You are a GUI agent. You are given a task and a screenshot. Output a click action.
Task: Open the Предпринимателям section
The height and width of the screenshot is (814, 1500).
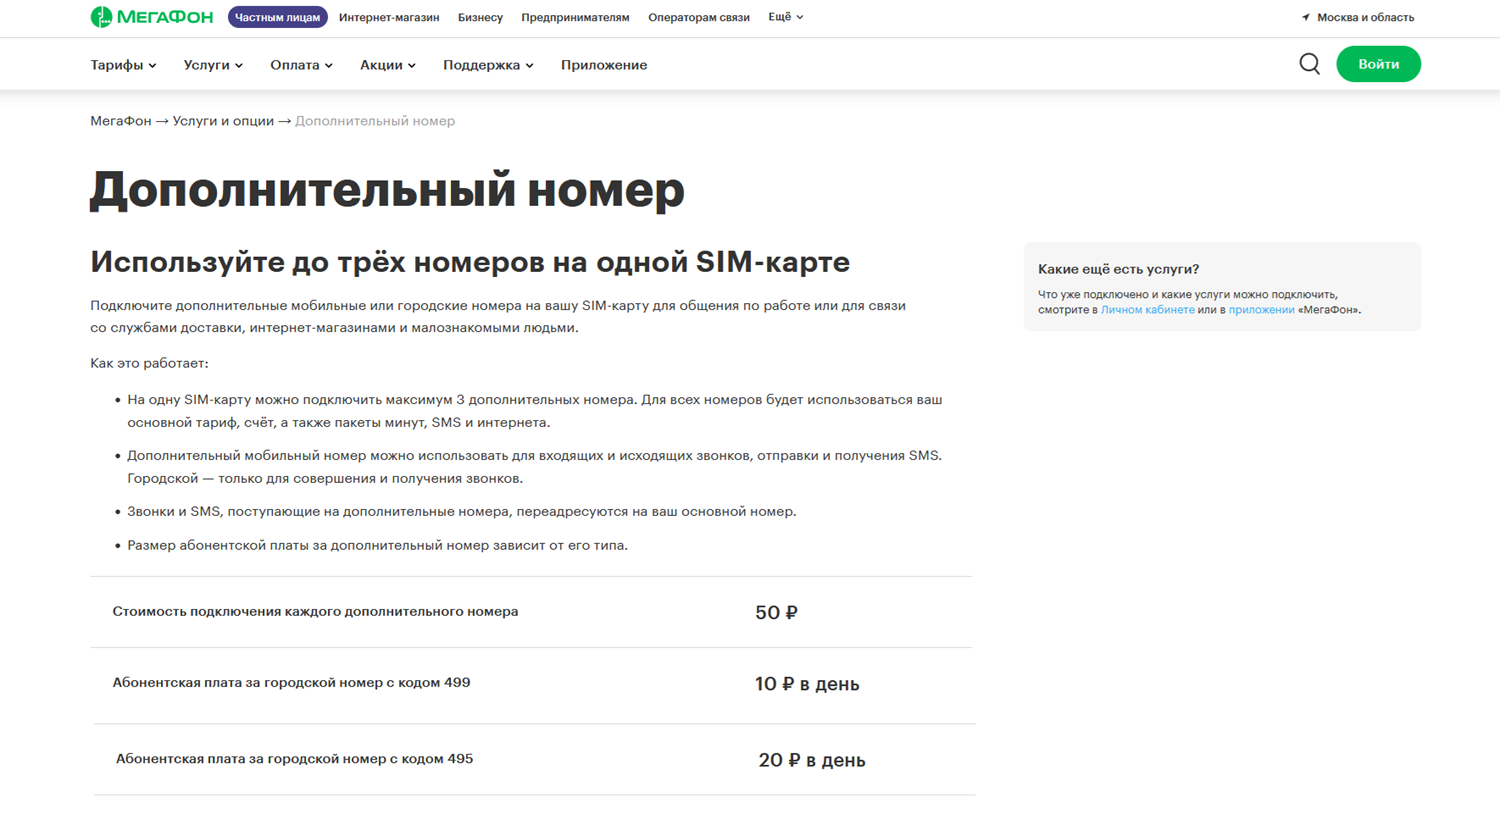pos(575,17)
